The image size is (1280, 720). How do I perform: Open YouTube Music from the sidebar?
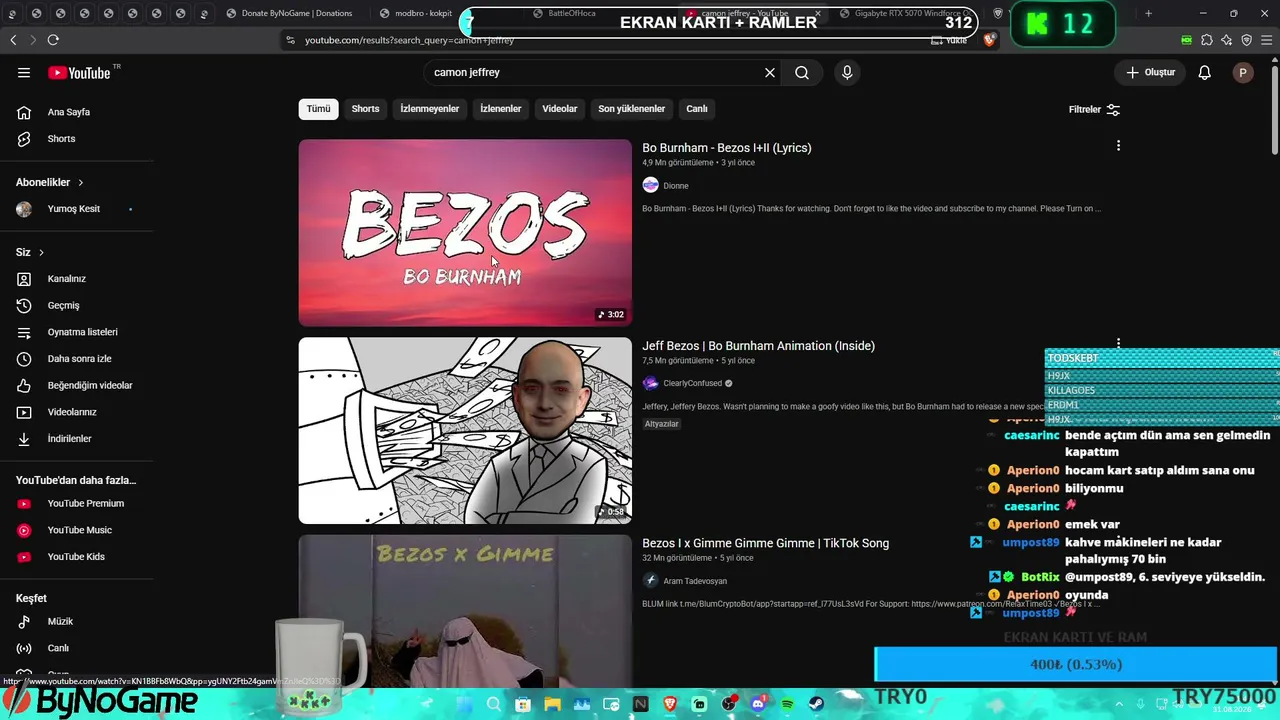(79, 530)
